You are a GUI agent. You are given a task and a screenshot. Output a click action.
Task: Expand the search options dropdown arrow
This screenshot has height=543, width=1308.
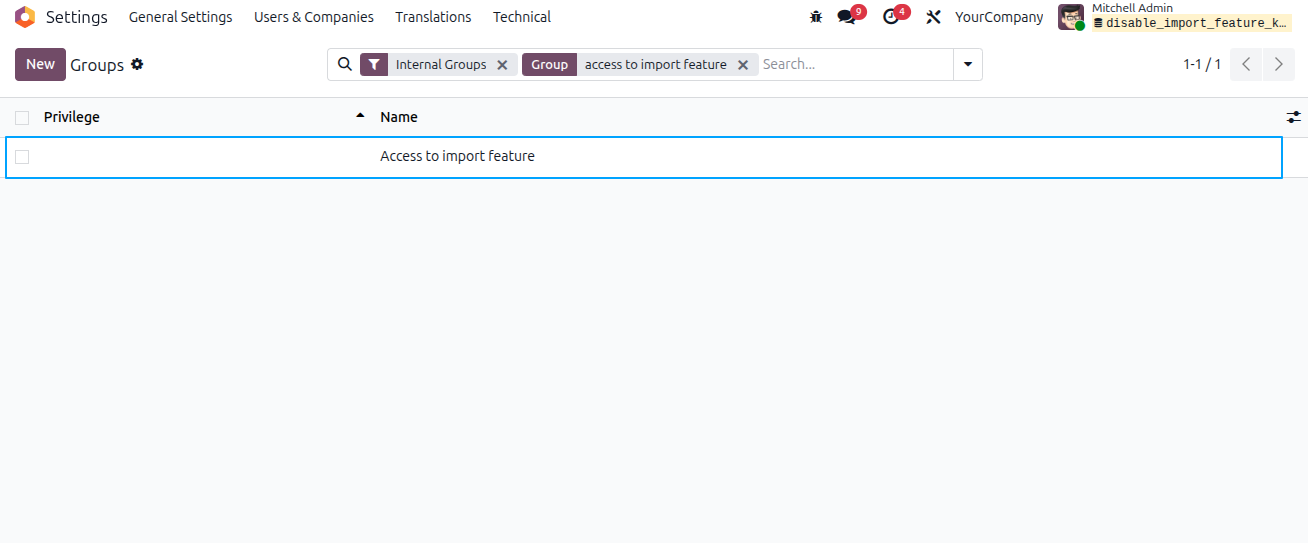coord(968,64)
